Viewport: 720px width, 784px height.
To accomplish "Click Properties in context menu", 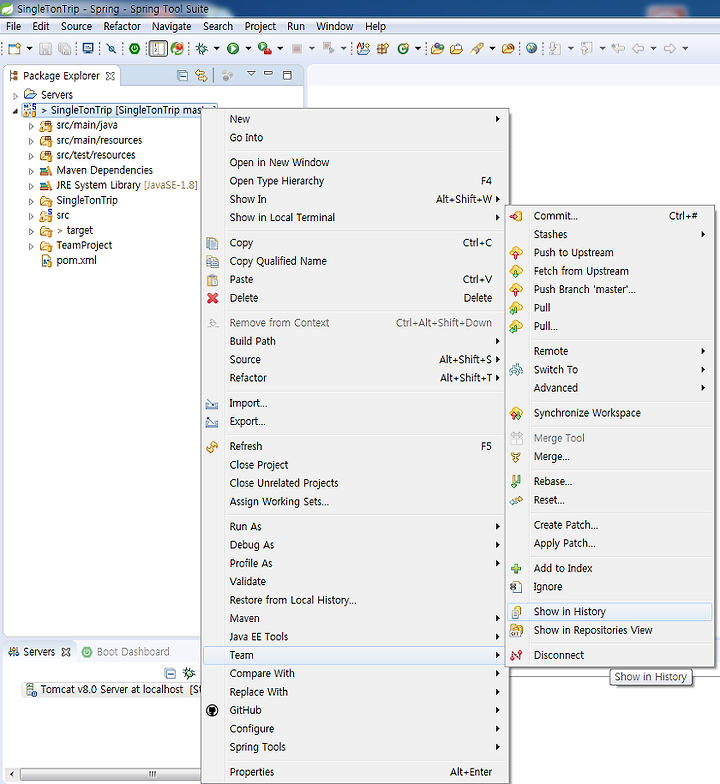I will [353, 772].
